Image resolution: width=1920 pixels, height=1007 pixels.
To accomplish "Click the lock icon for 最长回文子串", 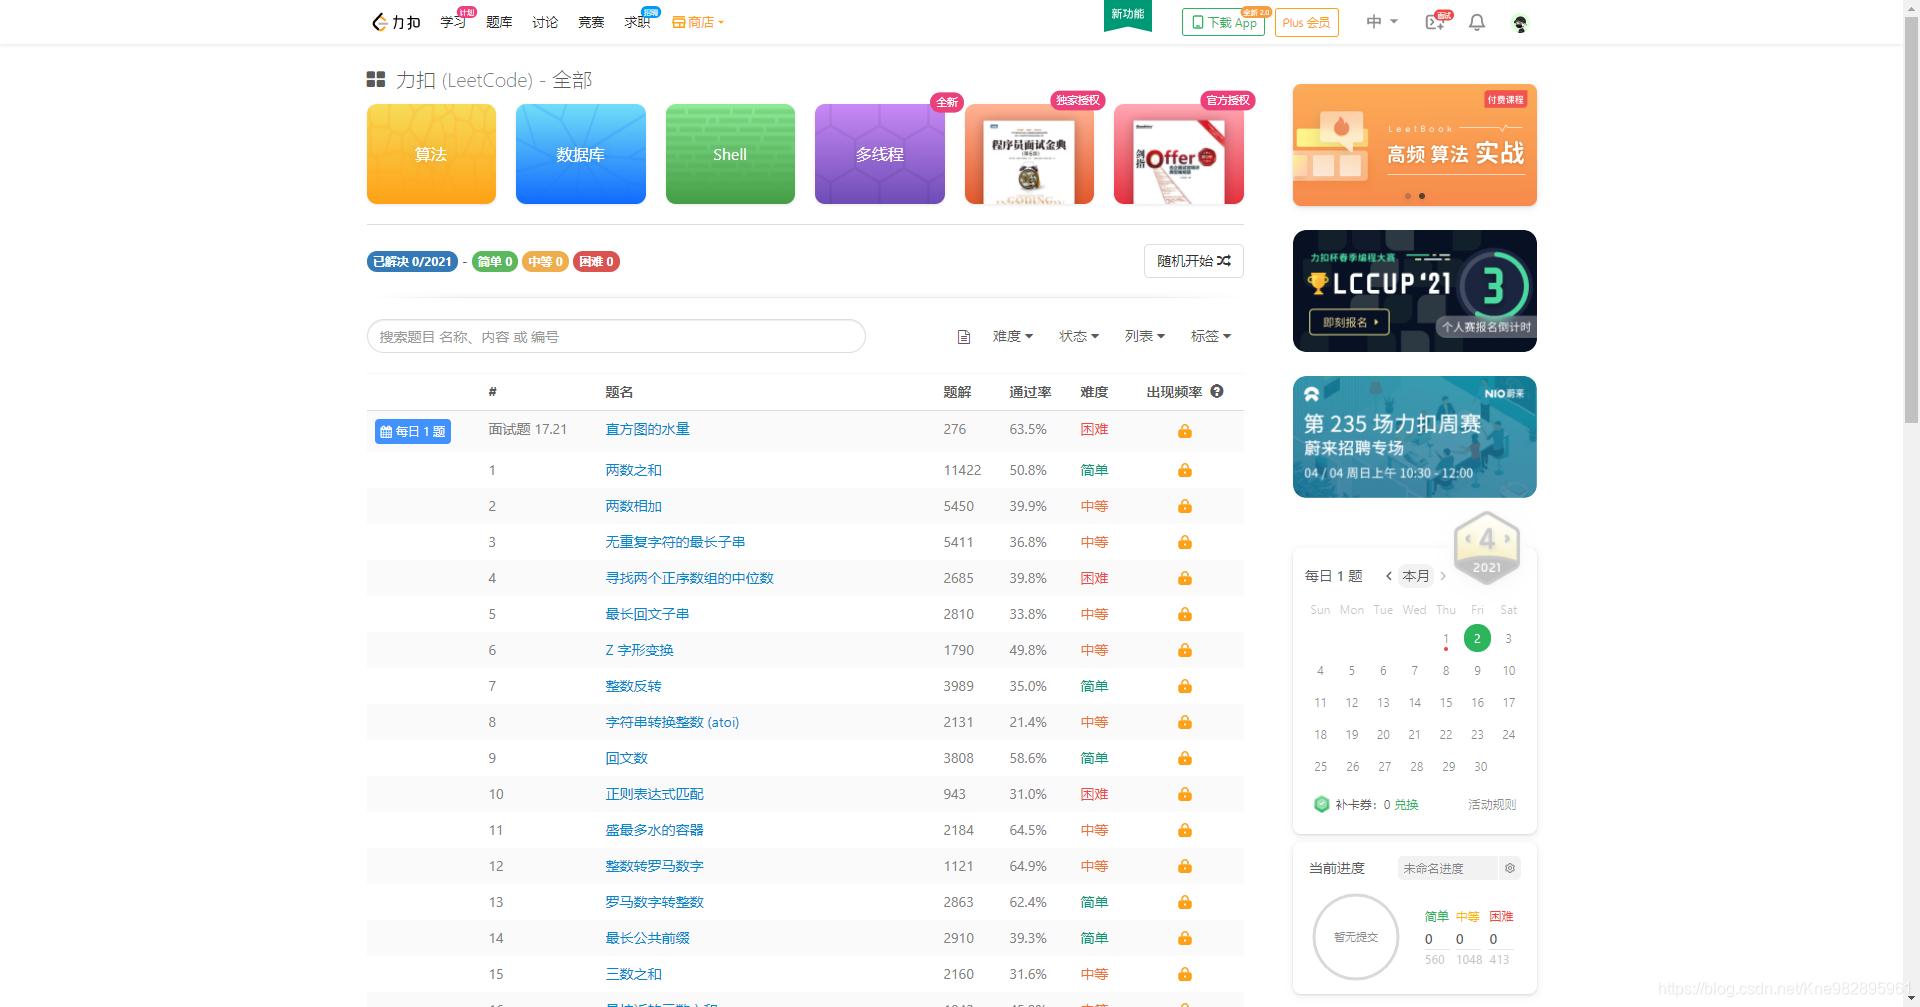I will point(1185,614).
